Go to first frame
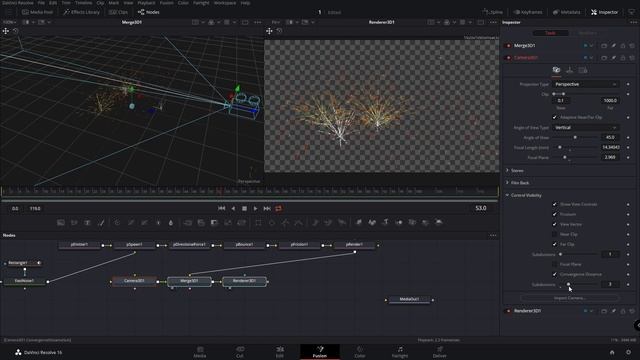The width and height of the screenshot is (640, 360). [x=222, y=209]
